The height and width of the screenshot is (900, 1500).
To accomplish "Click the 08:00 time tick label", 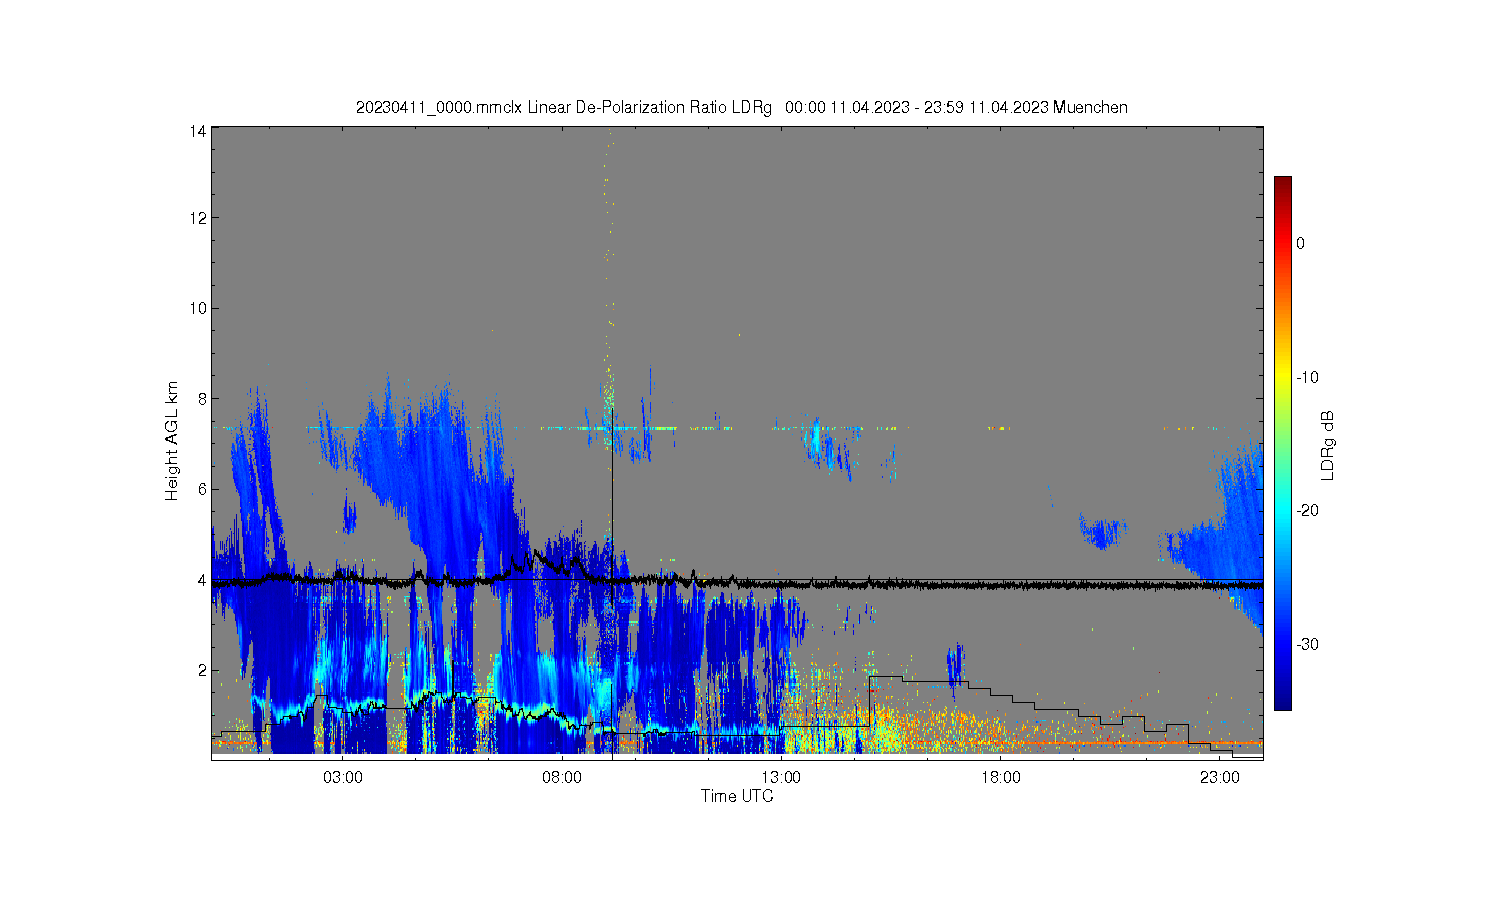I will click(x=562, y=777).
